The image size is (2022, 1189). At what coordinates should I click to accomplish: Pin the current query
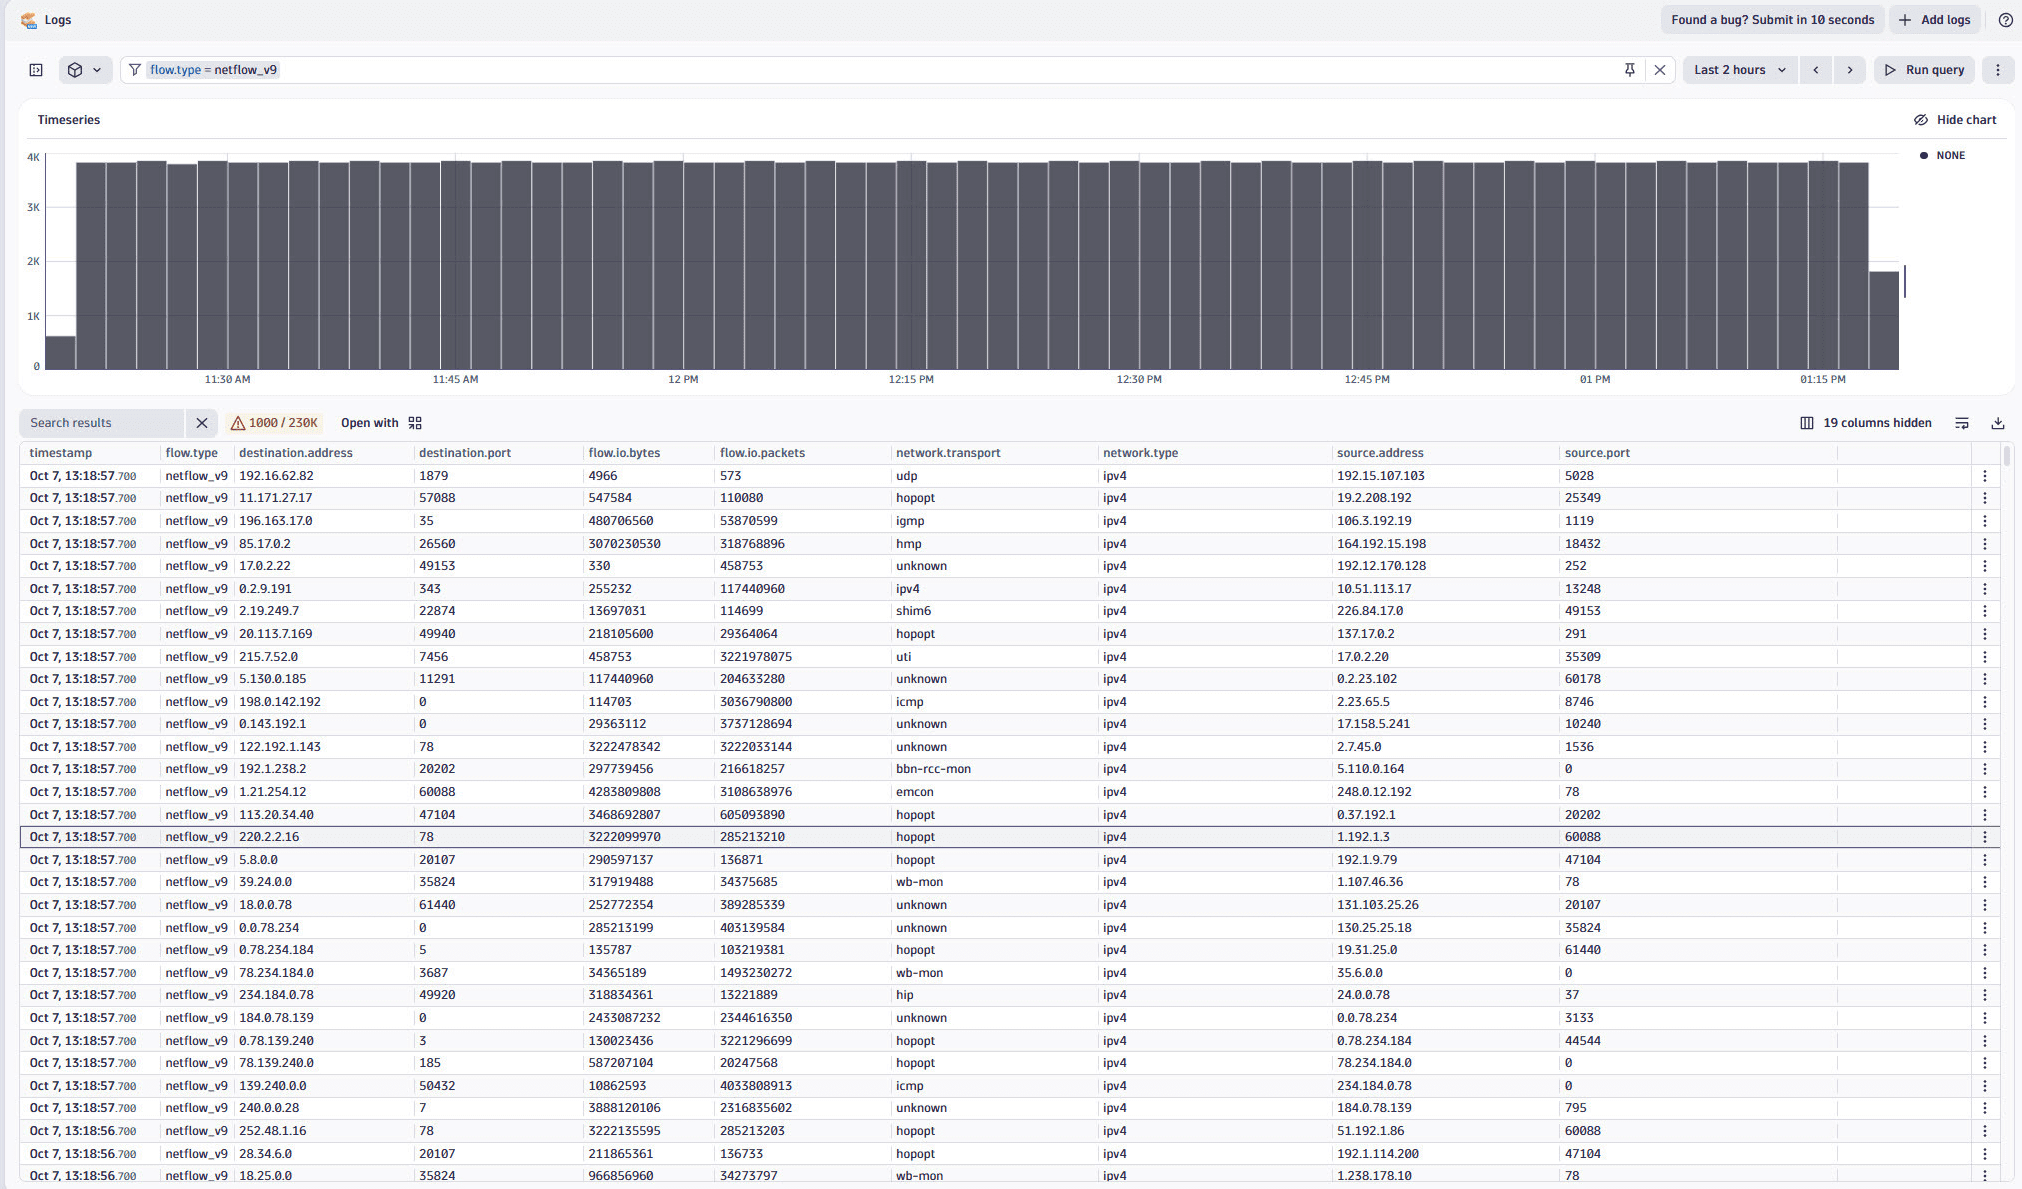pyautogui.click(x=1630, y=69)
